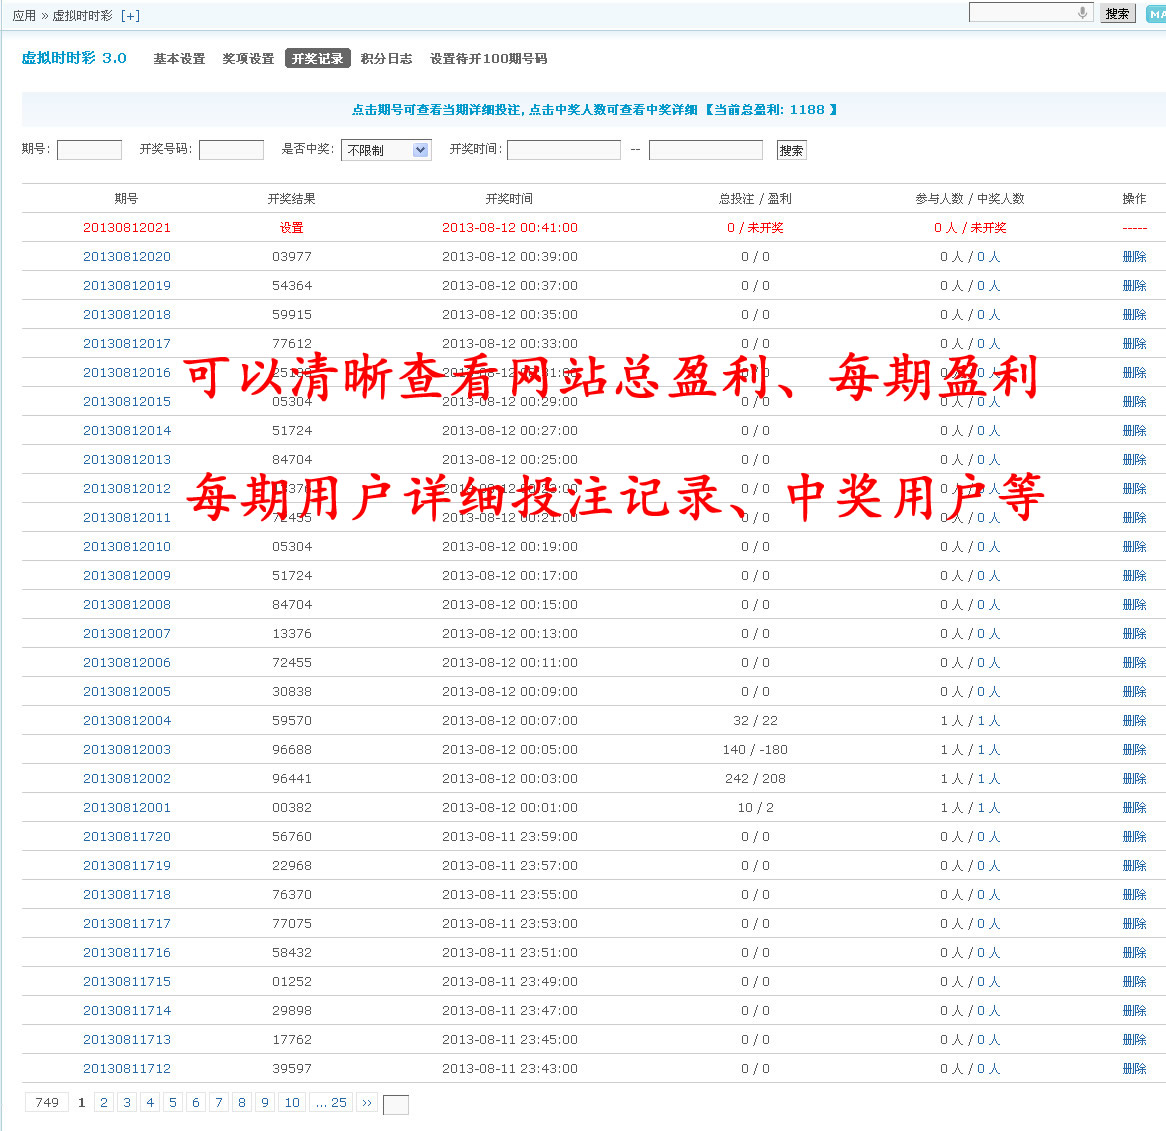Select the 开奖记录 tab
This screenshot has height=1131, width=1166.
[318, 59]
